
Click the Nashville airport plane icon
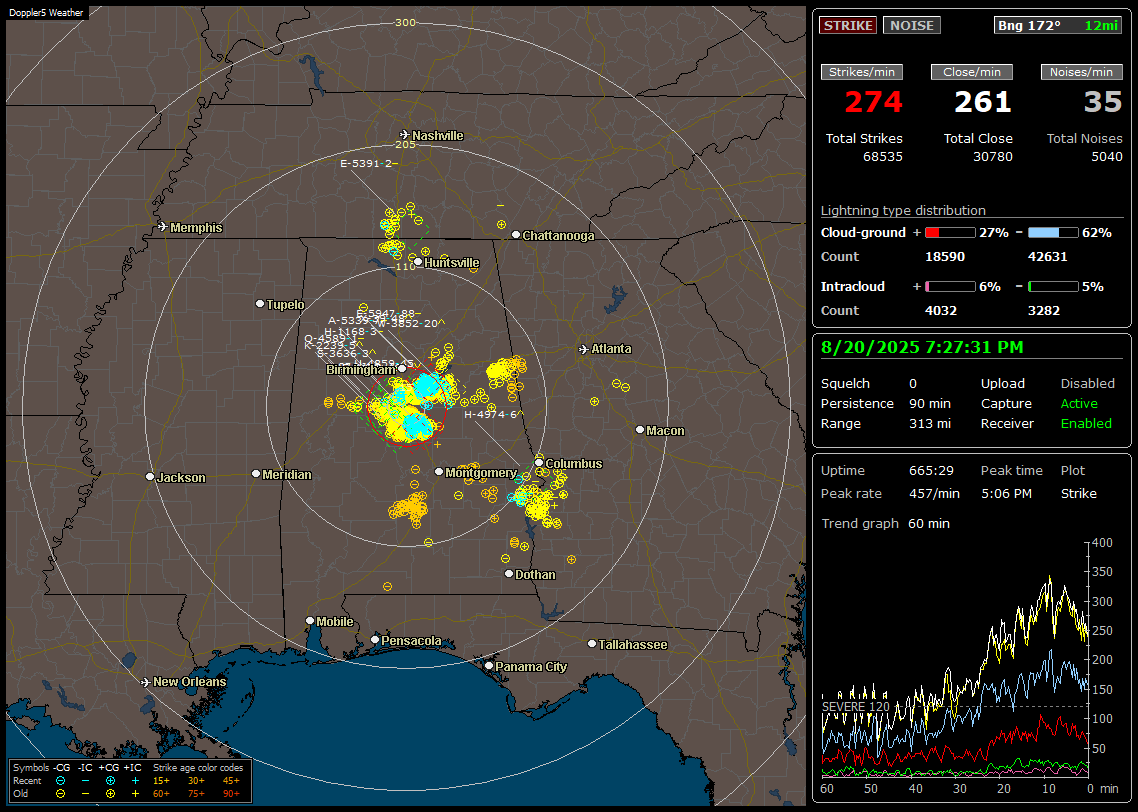(404, 135)
